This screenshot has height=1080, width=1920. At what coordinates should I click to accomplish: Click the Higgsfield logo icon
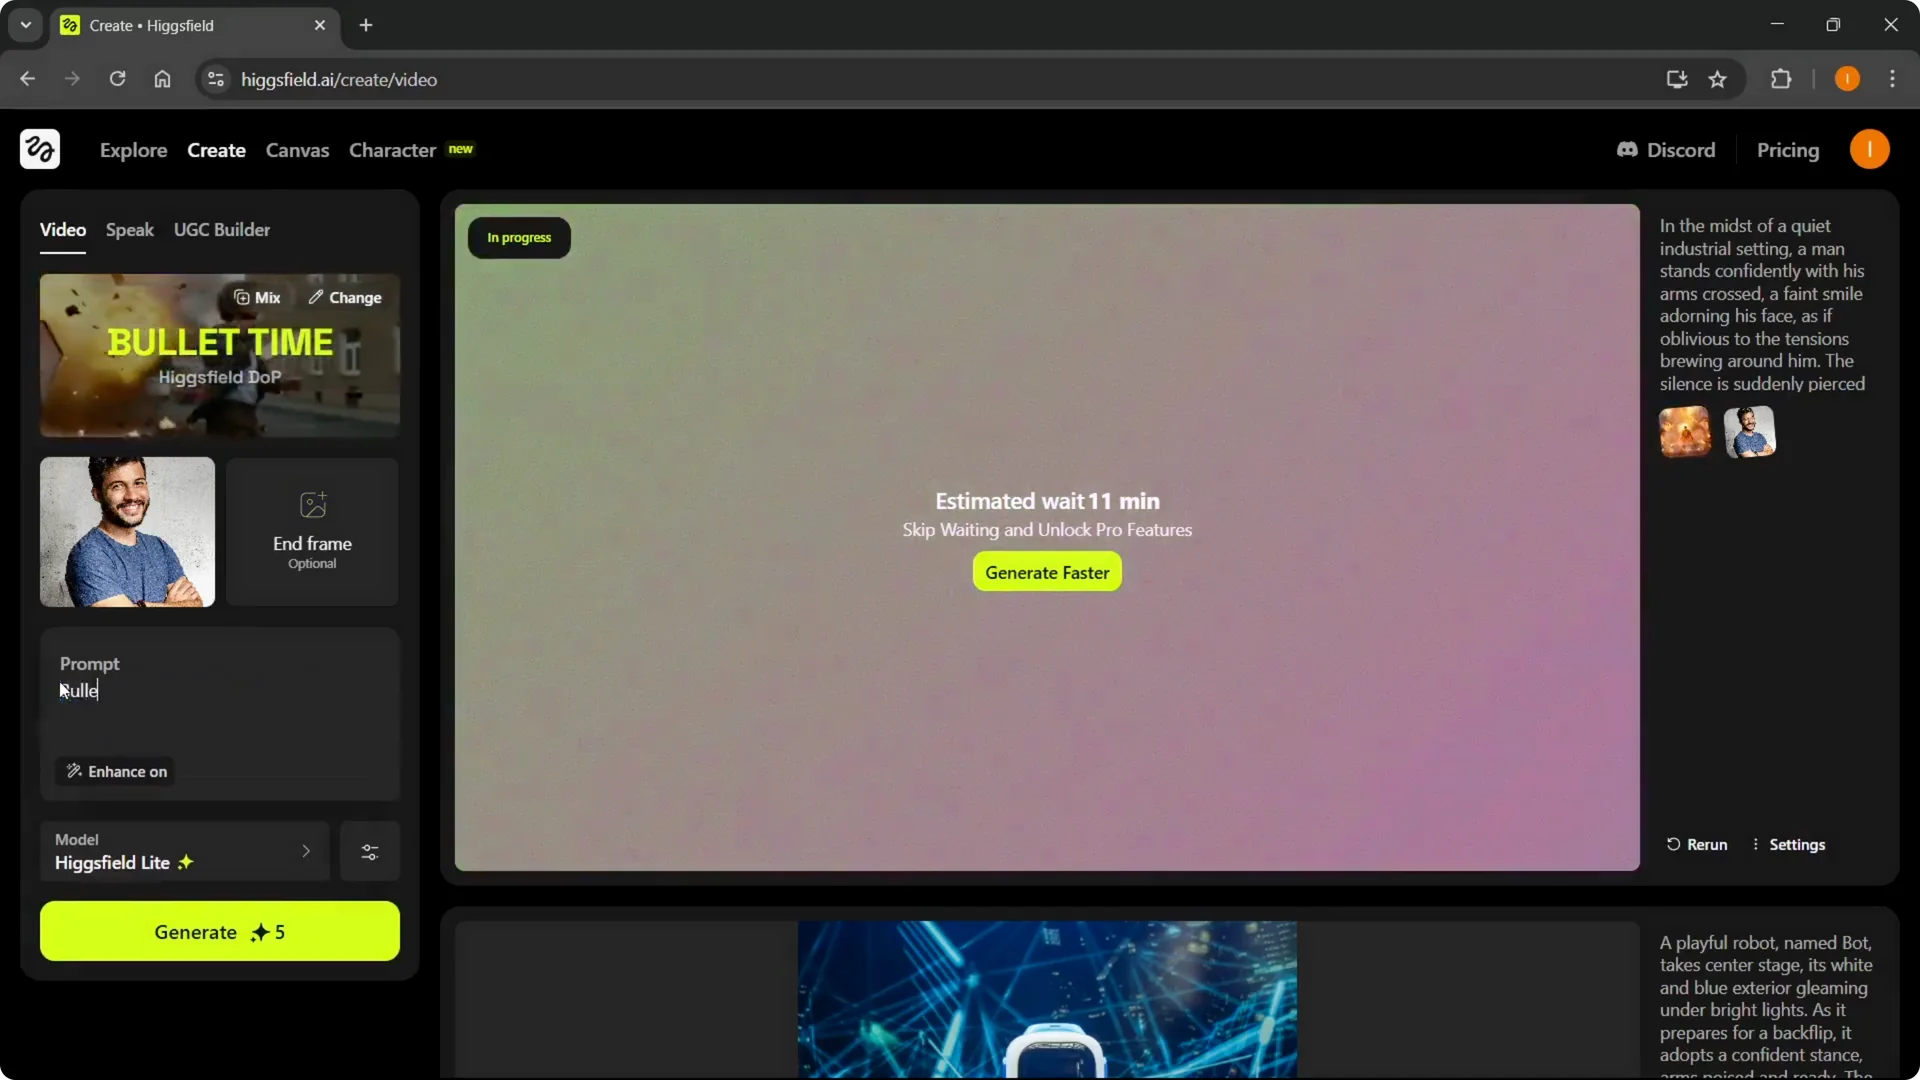pos(39,149)
